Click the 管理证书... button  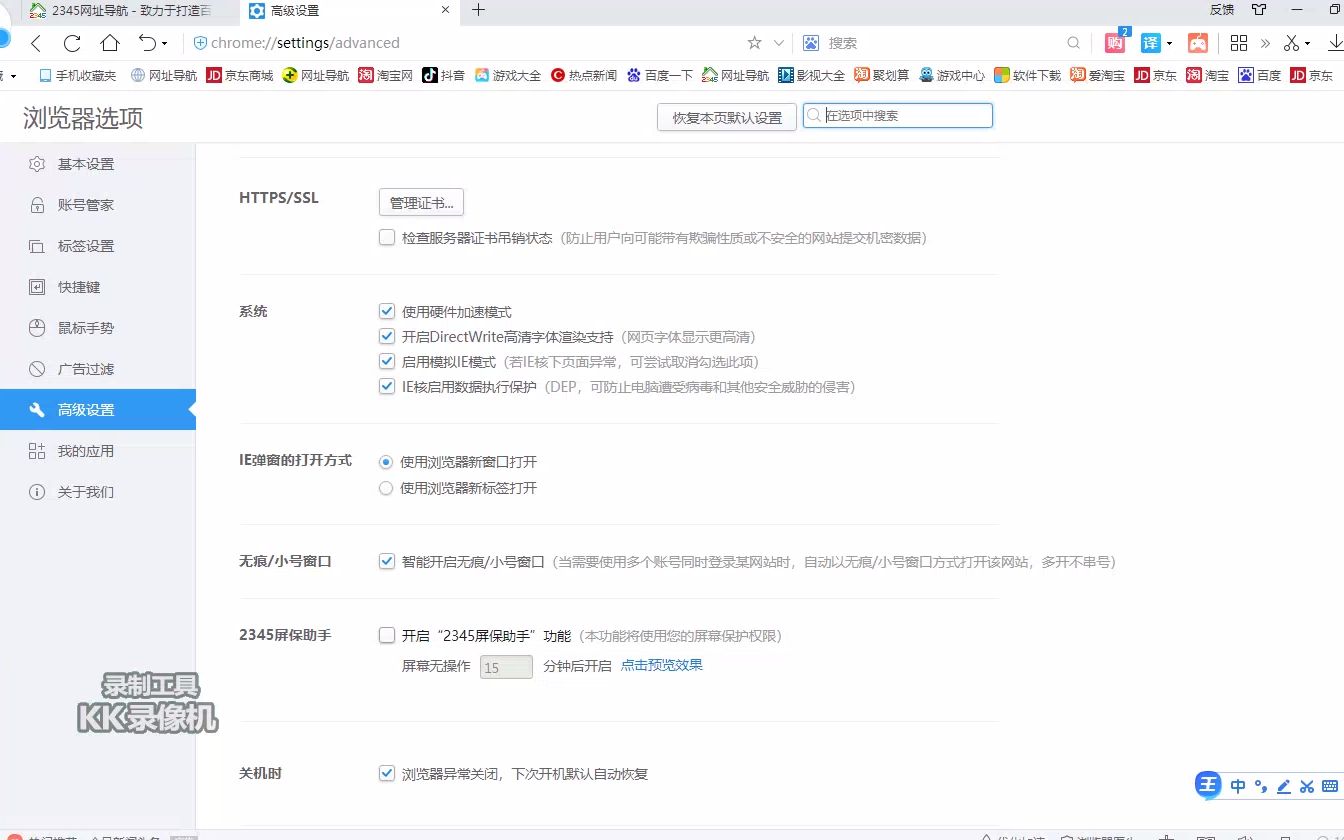[421, 203]
